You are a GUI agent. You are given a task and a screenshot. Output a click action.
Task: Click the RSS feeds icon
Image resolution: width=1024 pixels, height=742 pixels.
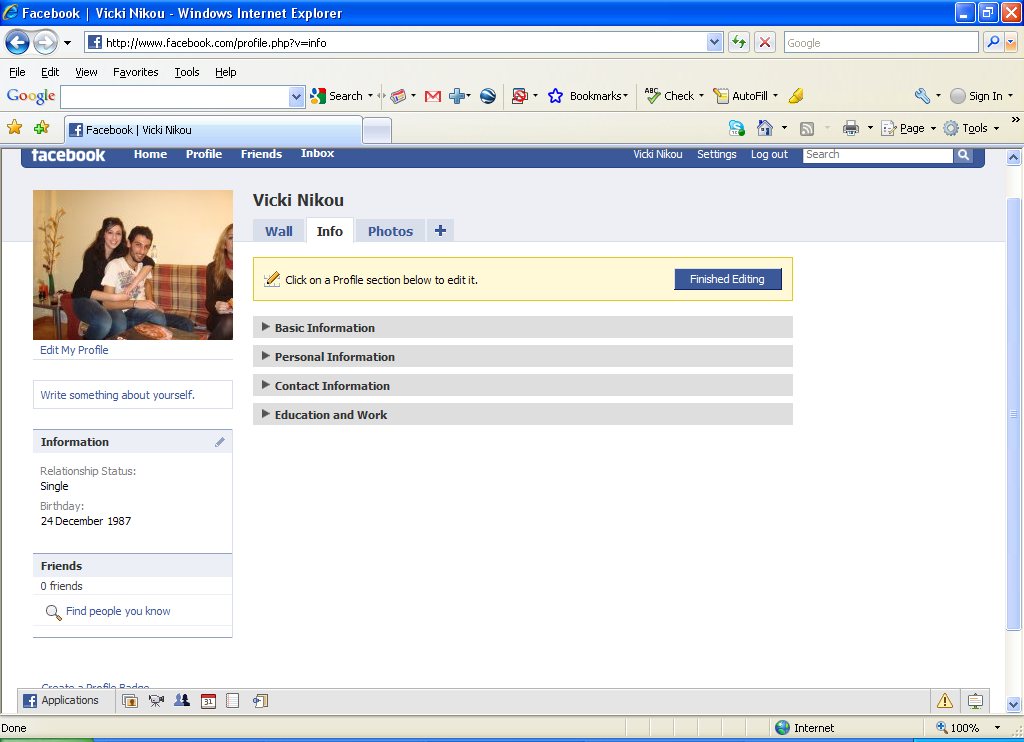click(807, 129)
